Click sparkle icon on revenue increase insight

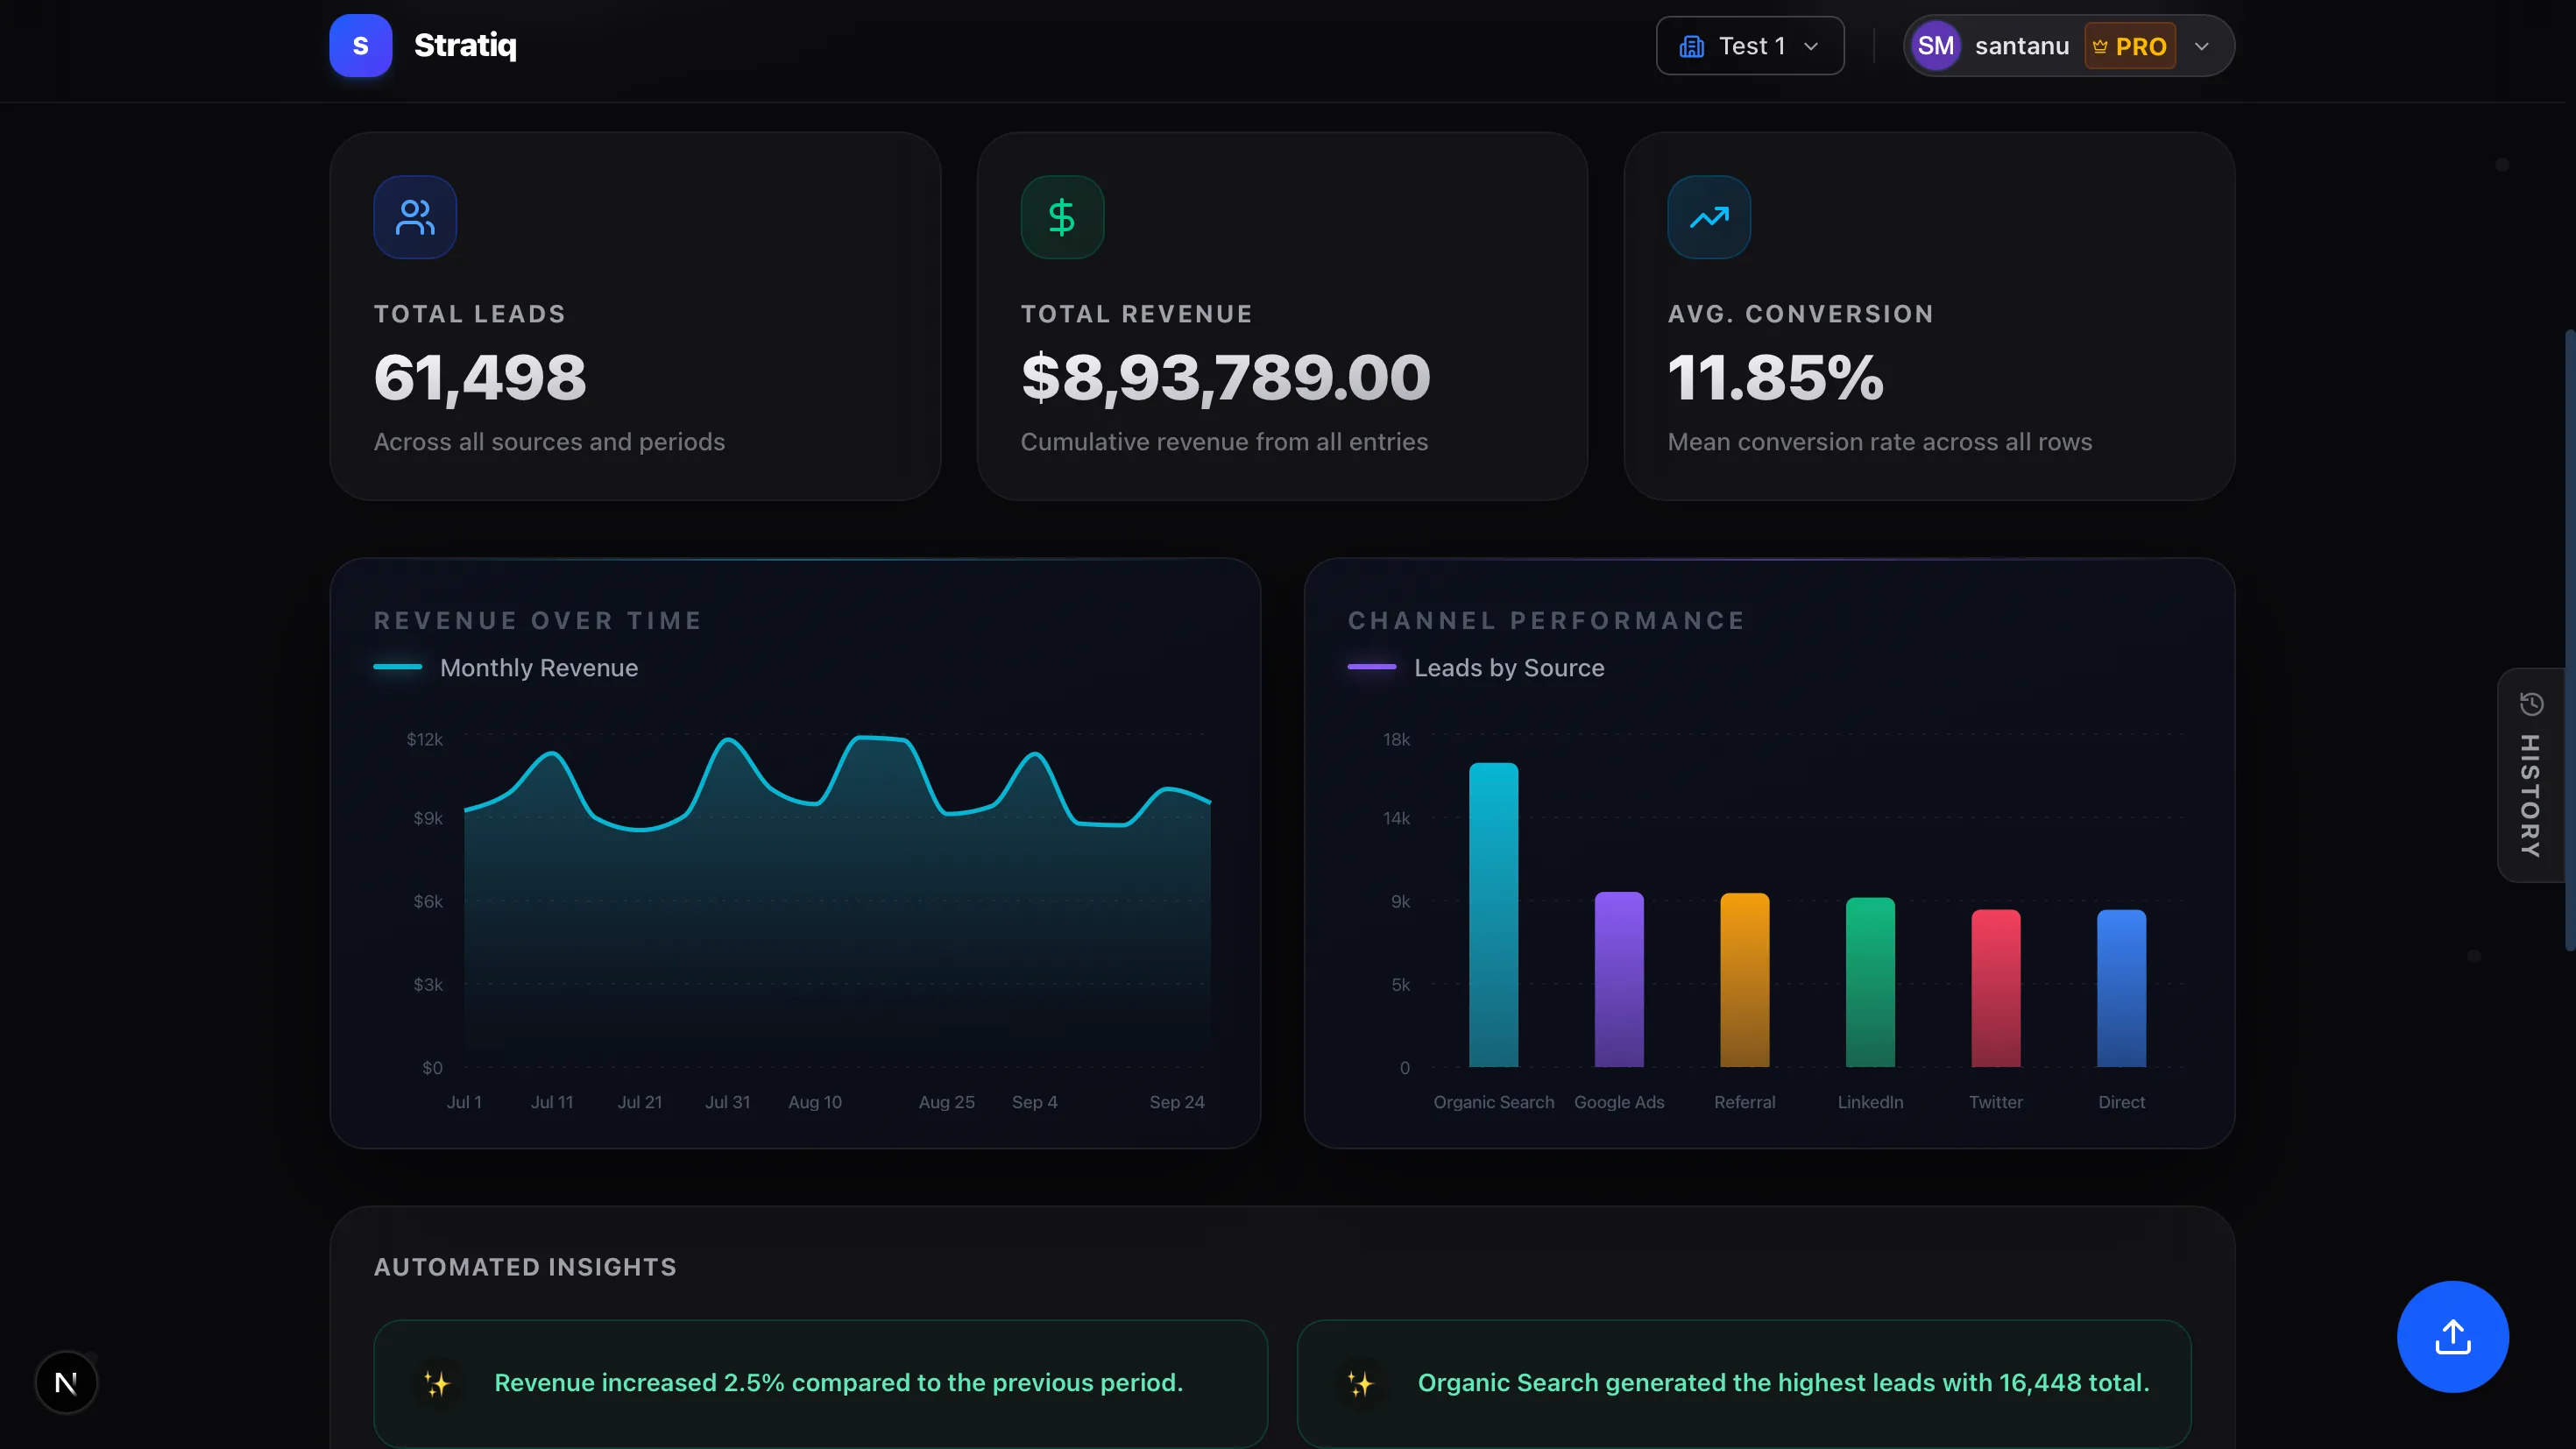(437, 1384)
